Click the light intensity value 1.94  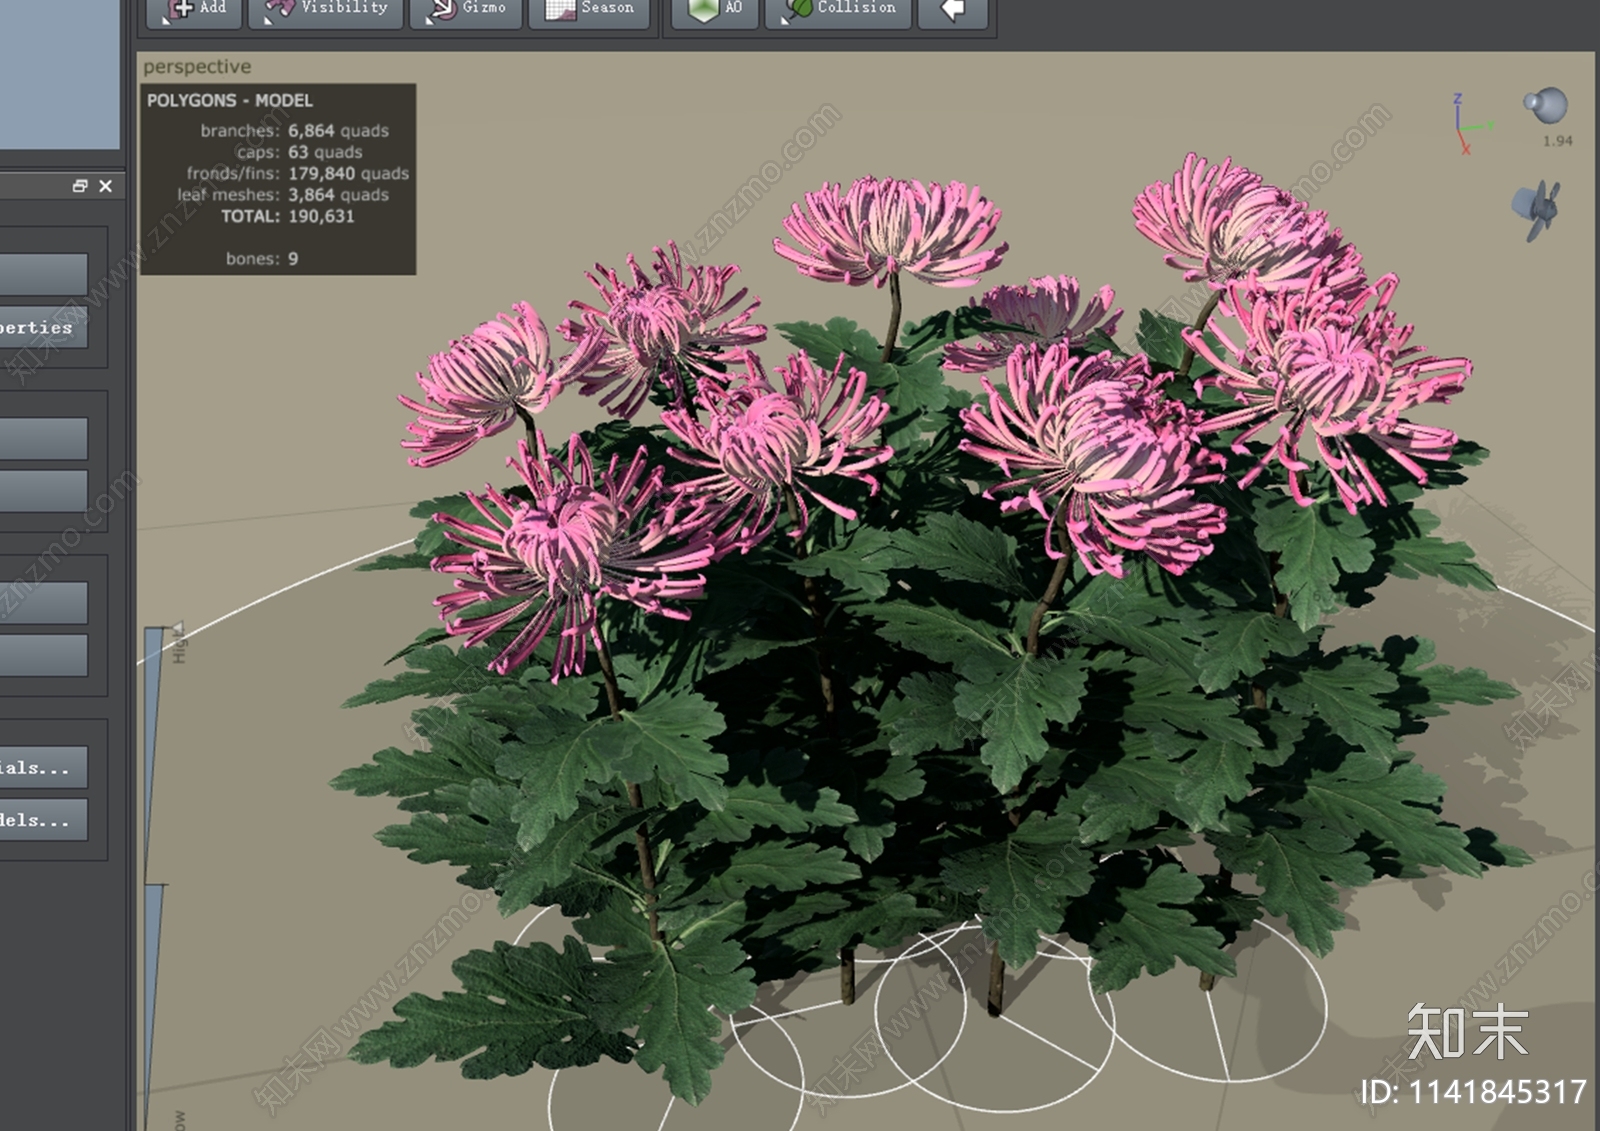(1557, 141)
